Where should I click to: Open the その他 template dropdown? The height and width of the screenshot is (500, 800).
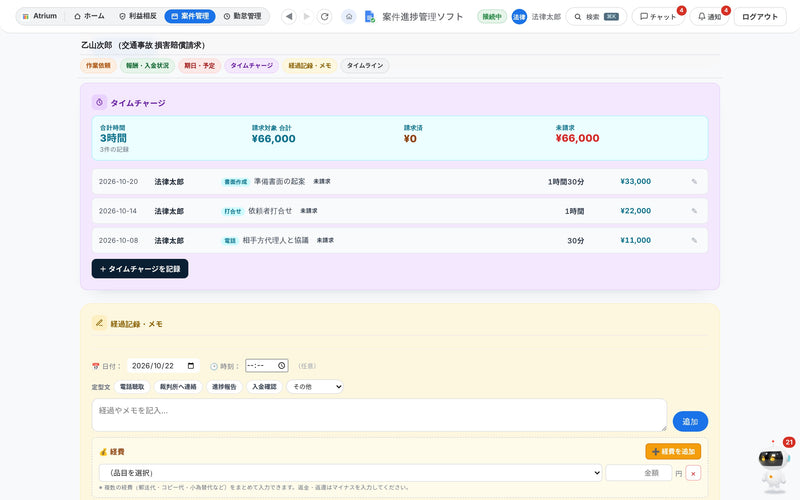(315, 387)
